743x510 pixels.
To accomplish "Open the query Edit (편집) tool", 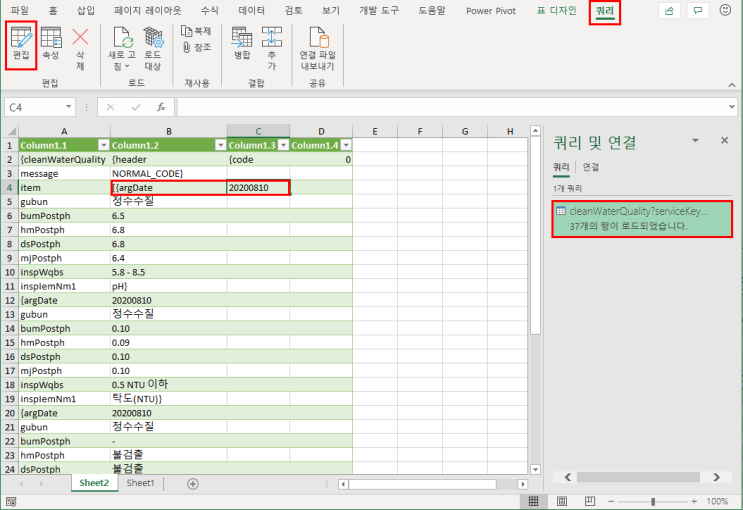I will pyautogui.click(x=21, y=44).
